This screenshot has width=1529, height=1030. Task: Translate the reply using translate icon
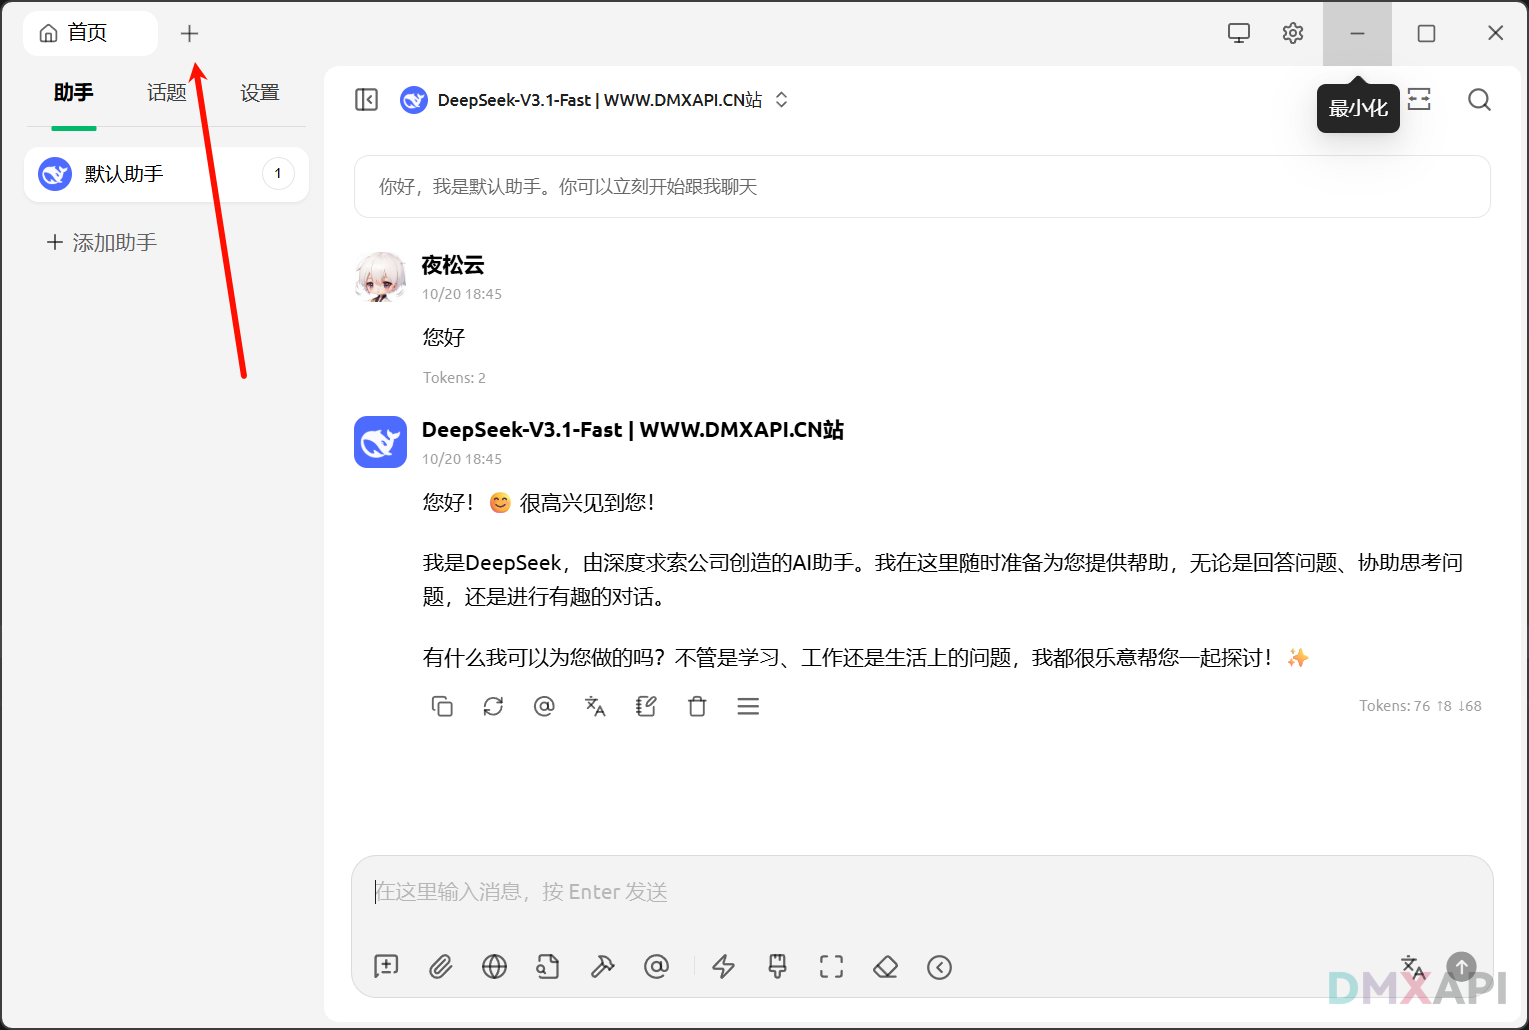pos(595,707)
